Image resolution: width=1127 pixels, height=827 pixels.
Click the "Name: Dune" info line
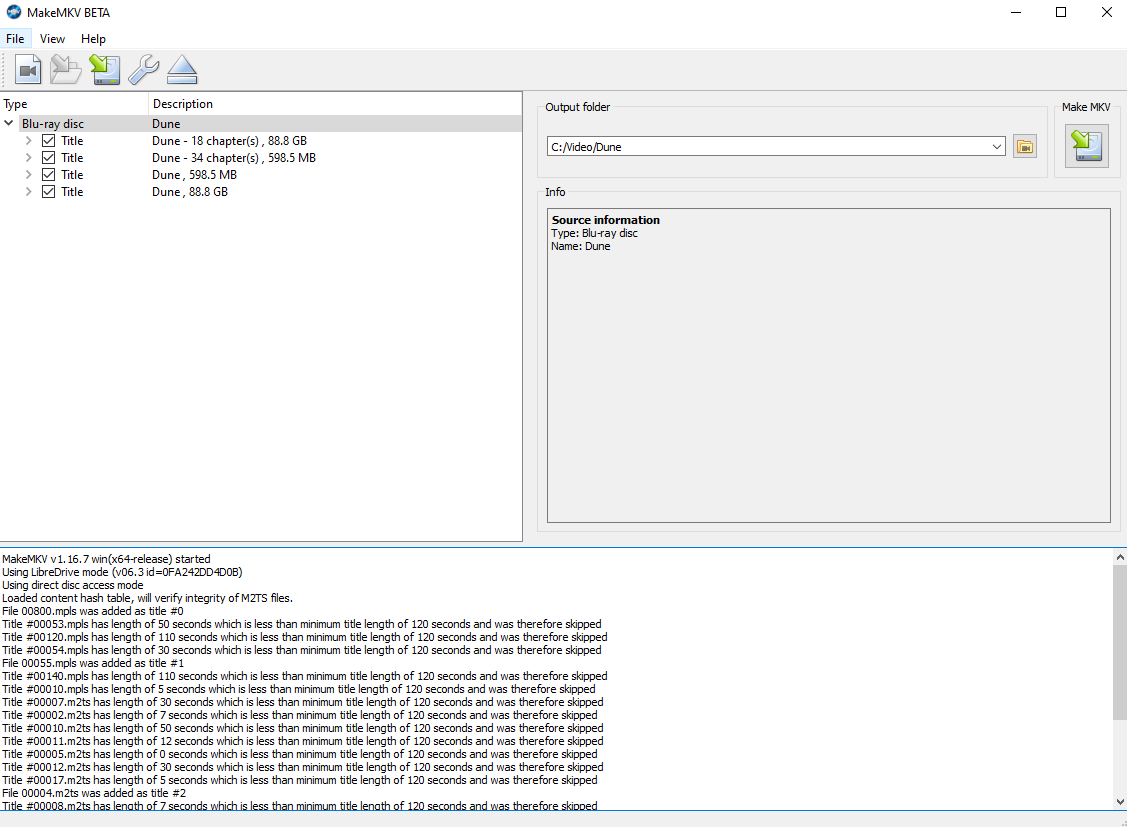(581, 246)
